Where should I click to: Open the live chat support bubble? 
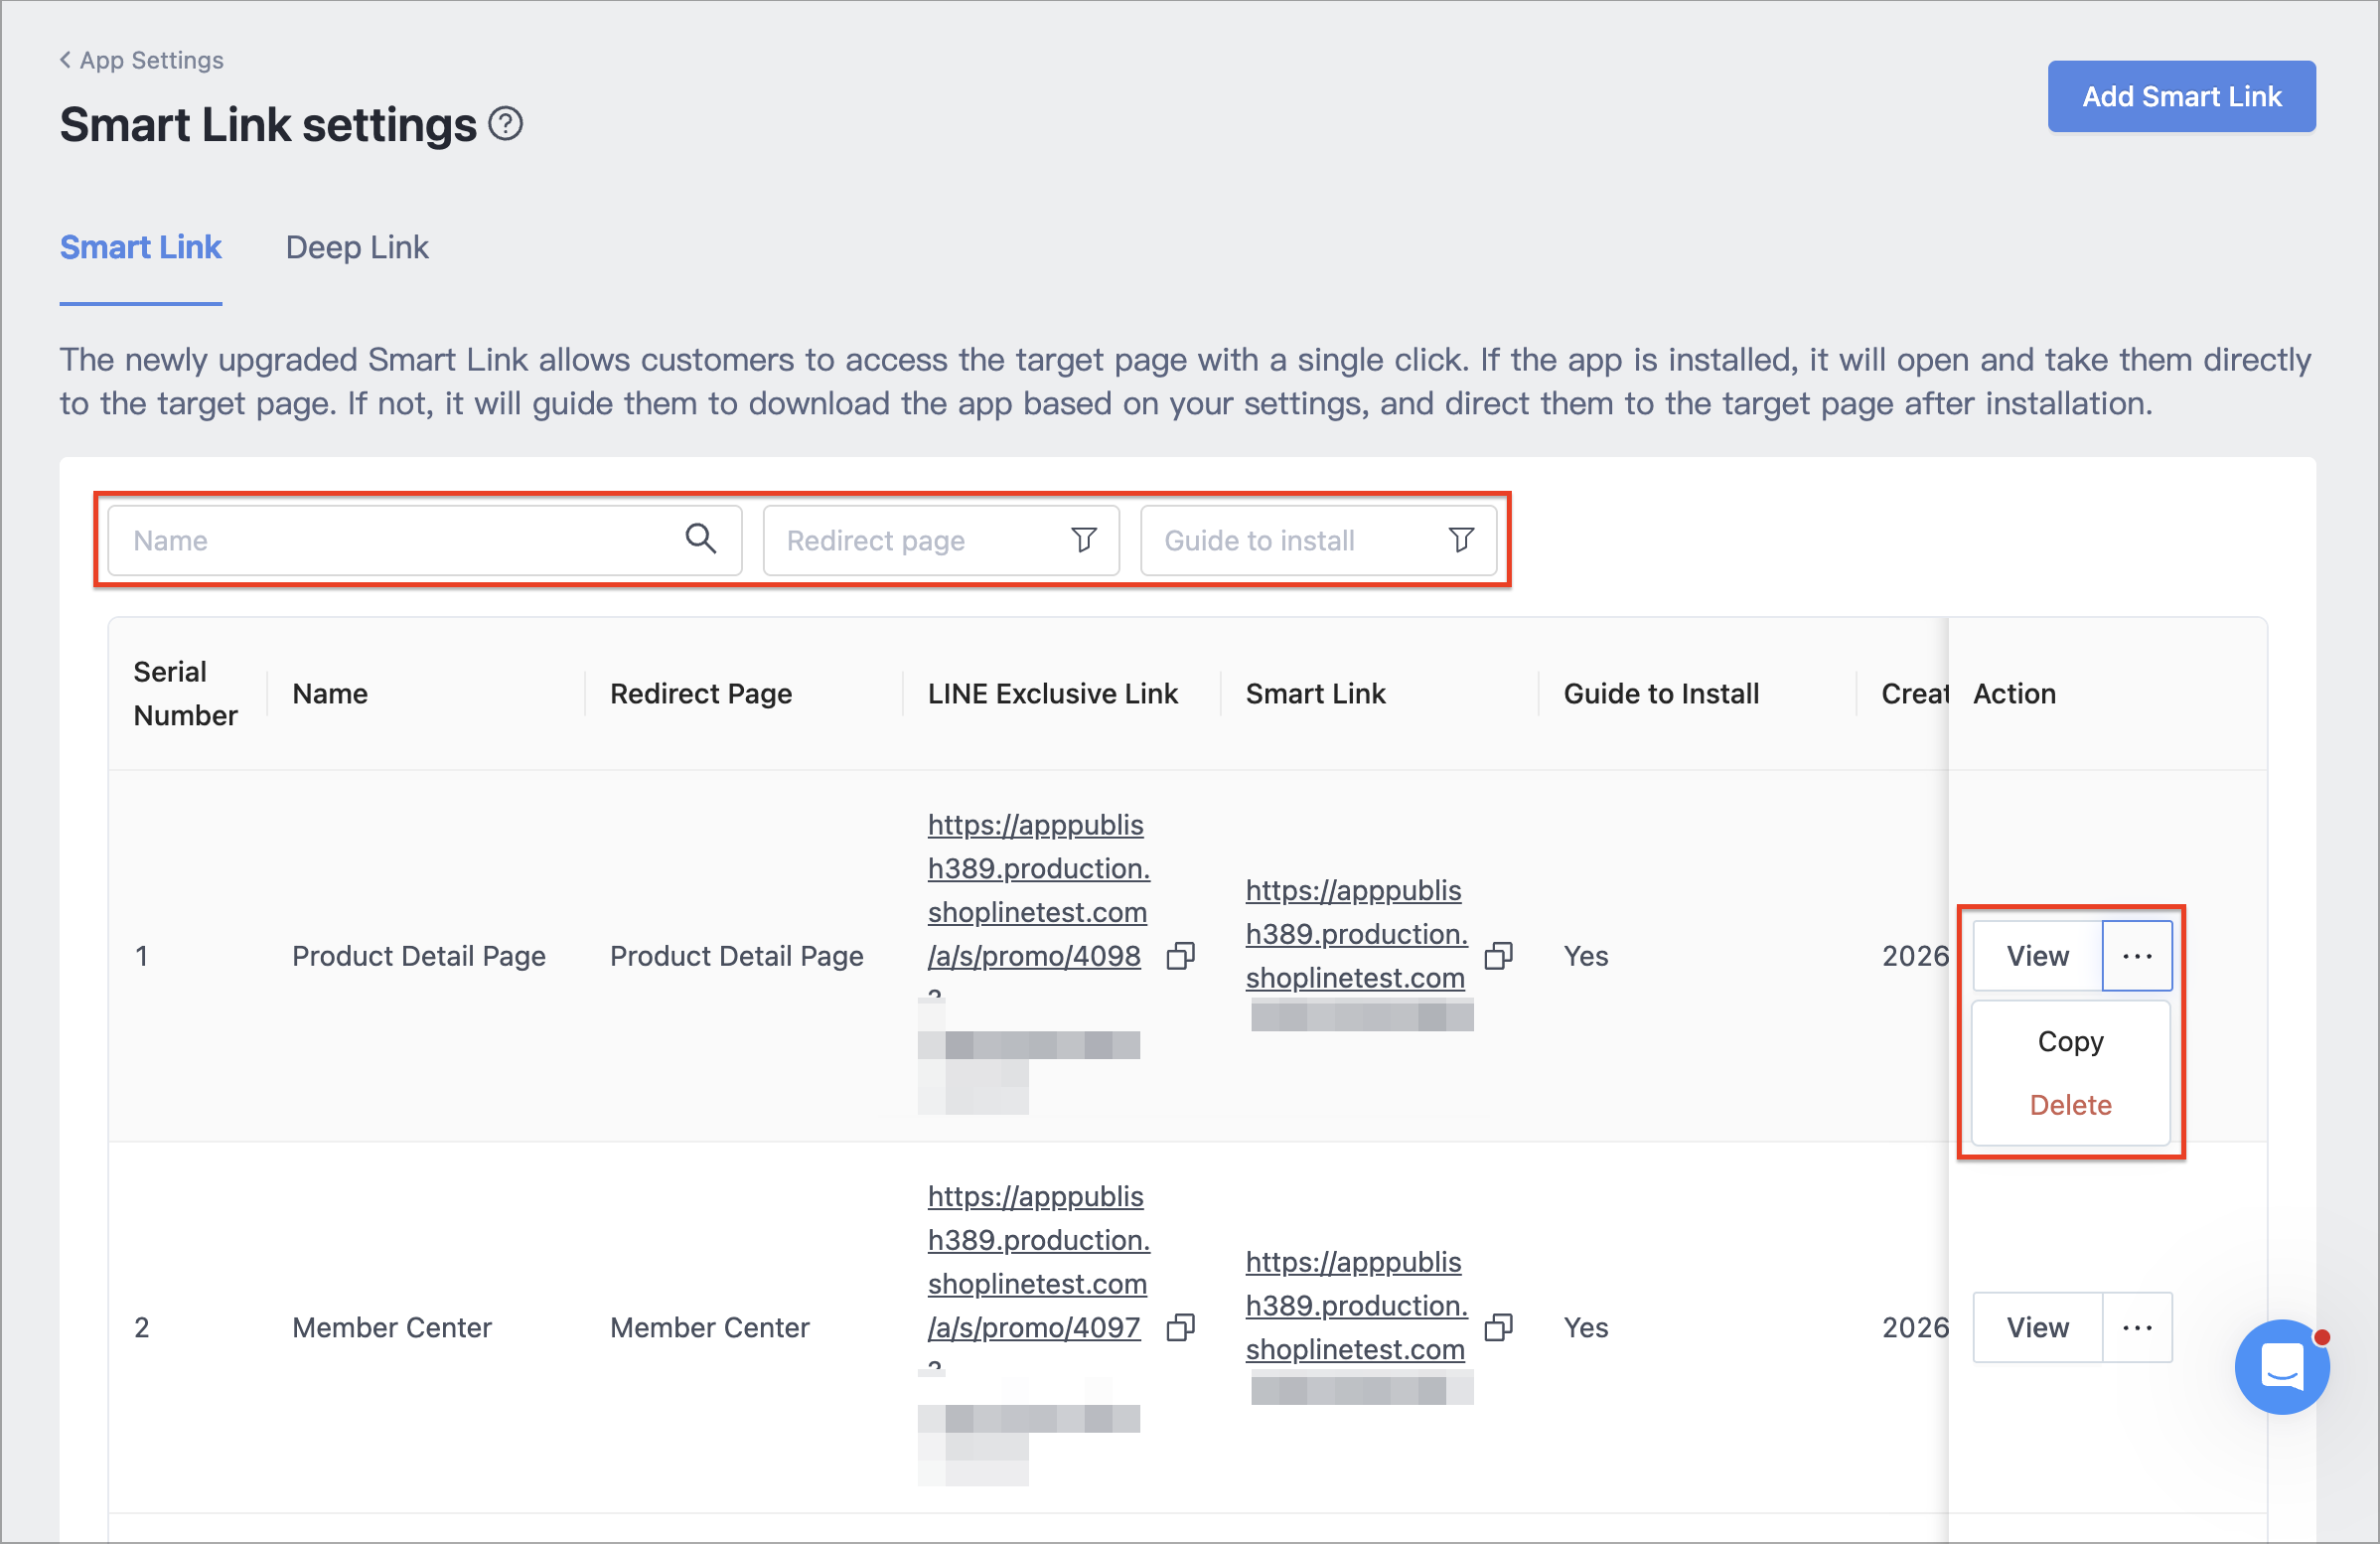pyautogui.click(x=2282, y=1366)
